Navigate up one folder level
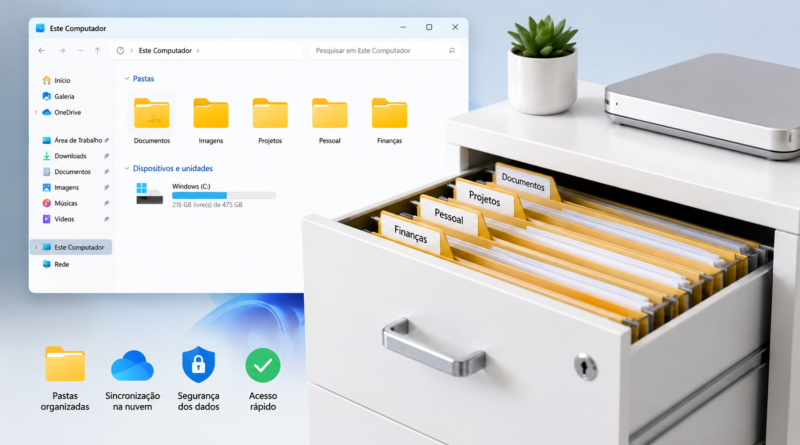This screenshot has height=445, width=800. click(x=97, y=51)
